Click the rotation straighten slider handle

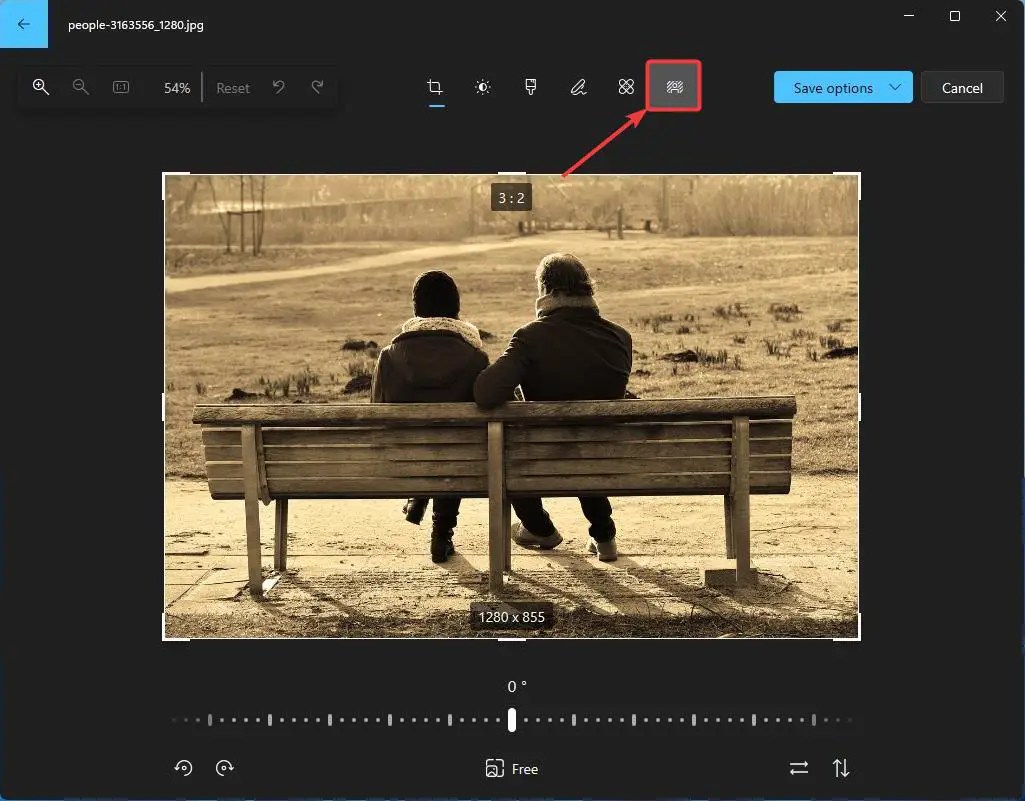[512, 720]
